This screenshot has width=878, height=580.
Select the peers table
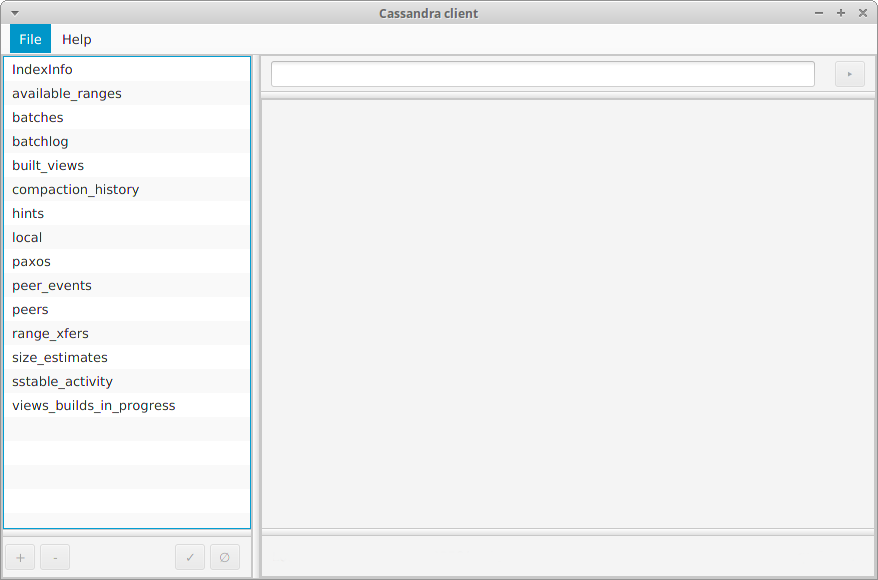(x=127, y=310)
